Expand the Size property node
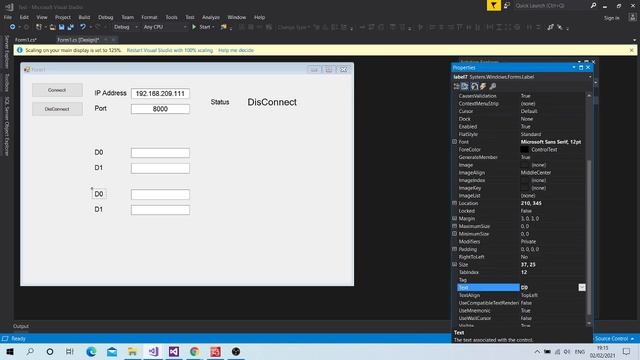The image size is (640, 360). (454, 264)
